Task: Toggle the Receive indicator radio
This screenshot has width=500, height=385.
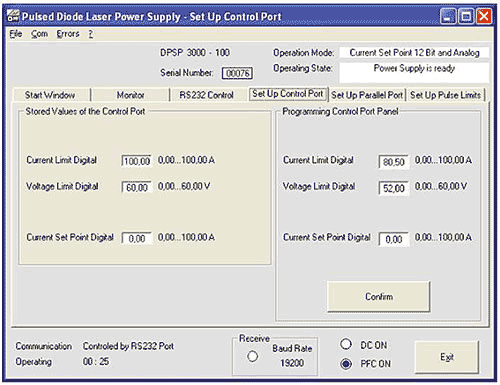Action: click(253, 356)
